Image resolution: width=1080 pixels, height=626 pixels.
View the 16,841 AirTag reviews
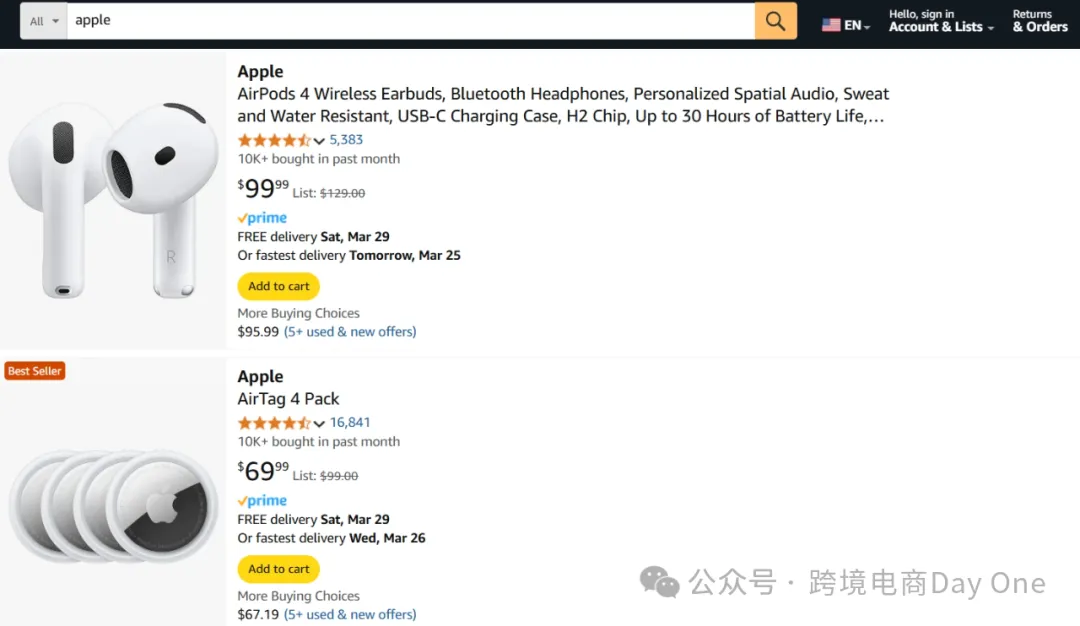(x=350, y=422)
